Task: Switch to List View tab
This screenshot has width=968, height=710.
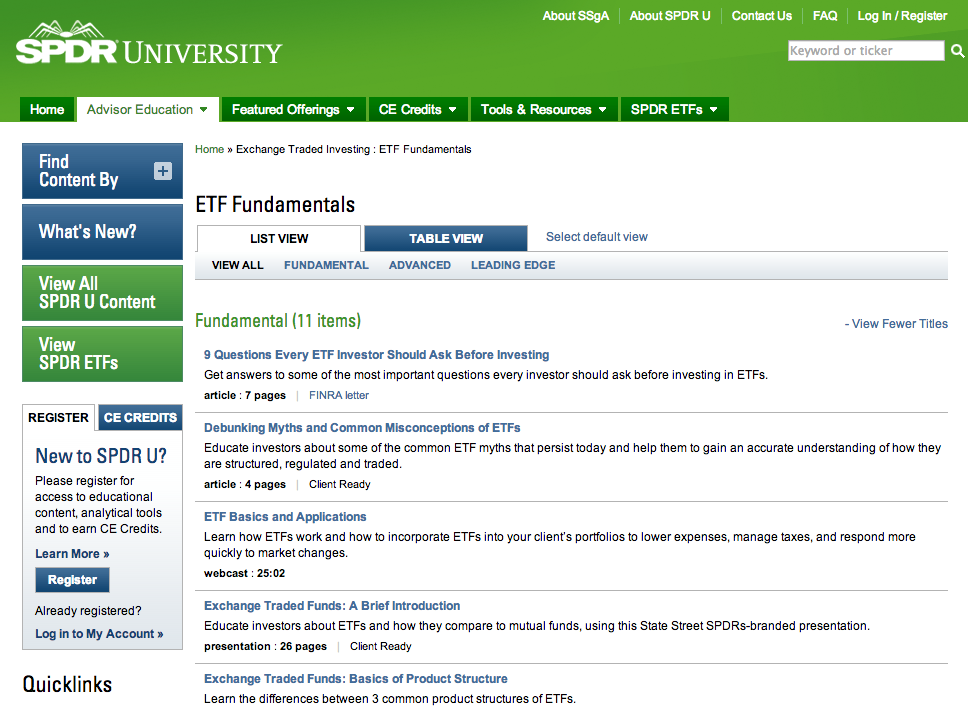Action: tap(279, 238)
